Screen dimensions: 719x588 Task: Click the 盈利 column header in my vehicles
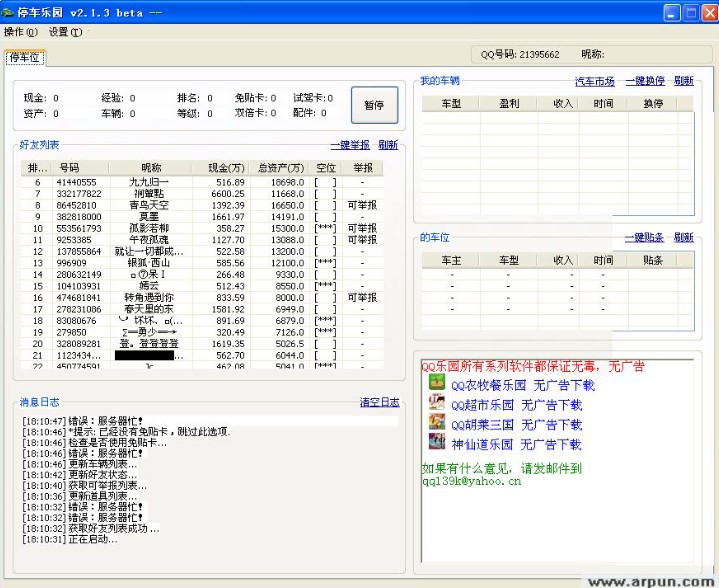click(x=508, y=104)
